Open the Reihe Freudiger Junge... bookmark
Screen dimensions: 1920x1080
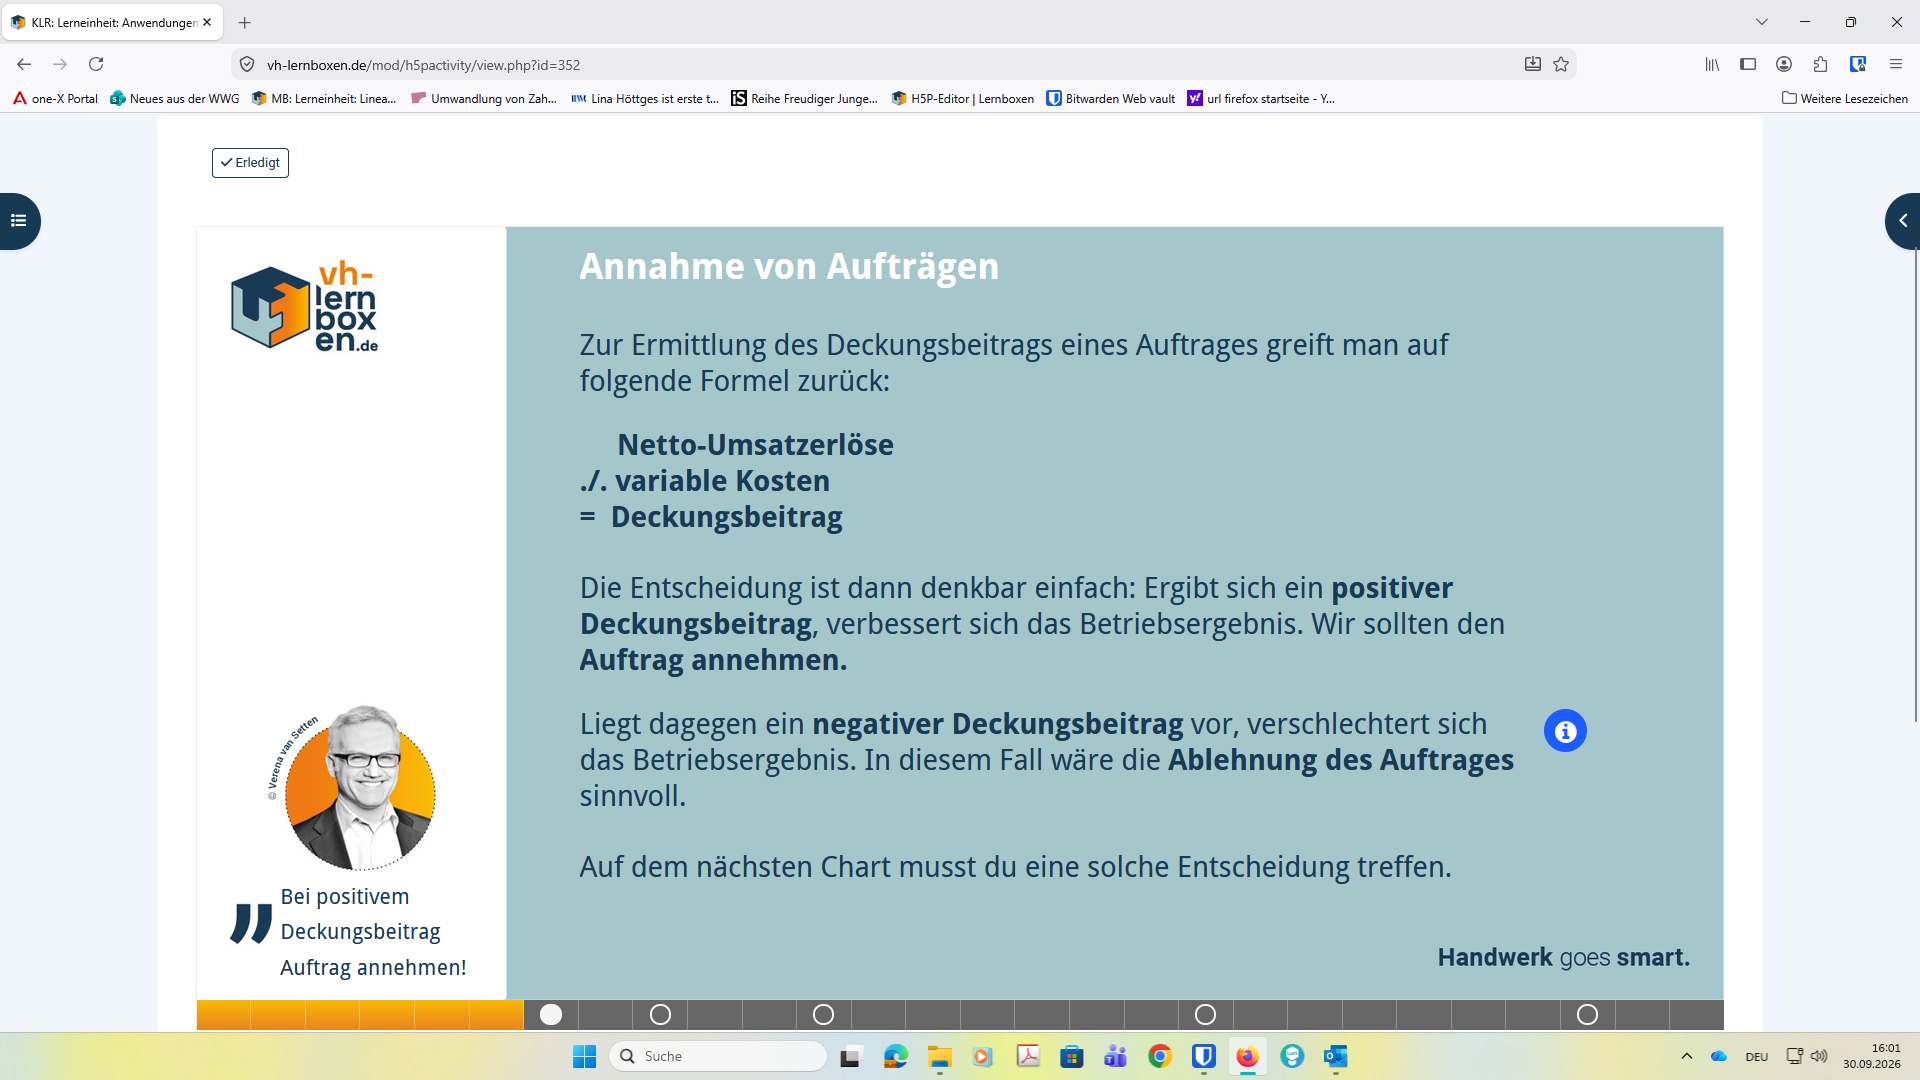[804, 98]
